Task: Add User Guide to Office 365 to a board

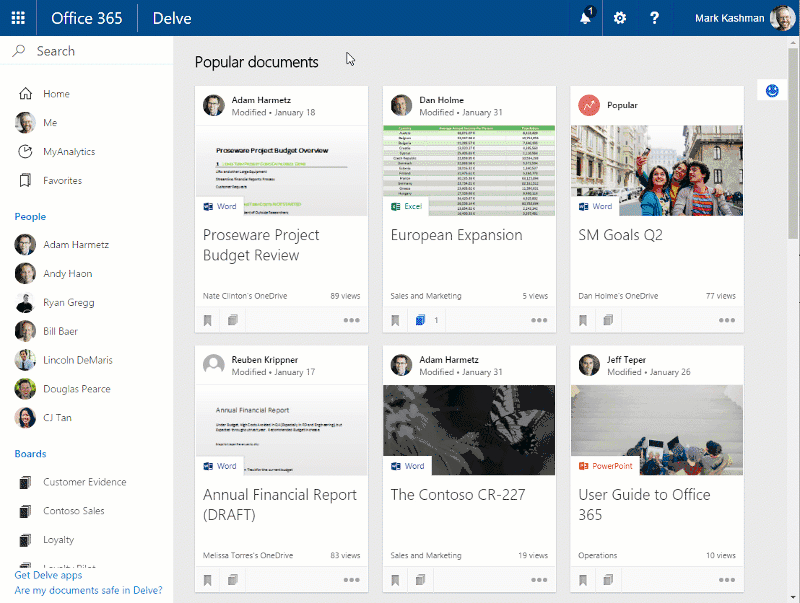Action: [608, 580]
